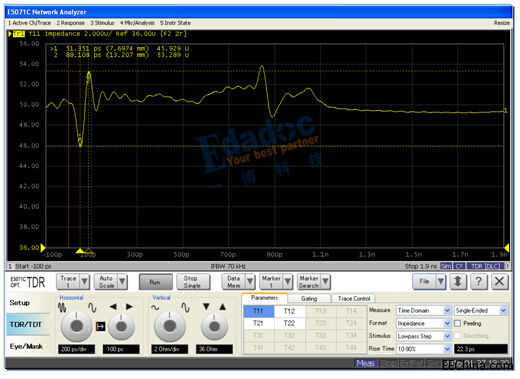520x379 pixels.
Task: Switch to the Gating tab
Action: coord(309,298)
